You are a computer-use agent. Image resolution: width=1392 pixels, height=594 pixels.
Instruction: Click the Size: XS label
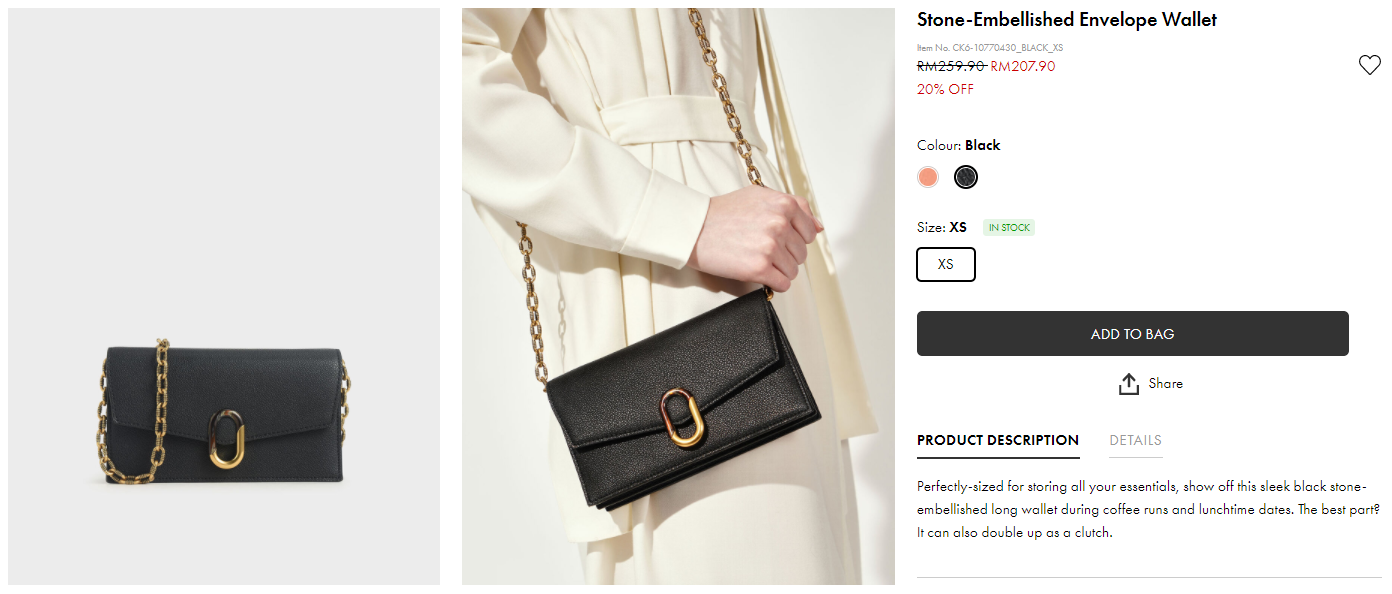click(941, 227)
